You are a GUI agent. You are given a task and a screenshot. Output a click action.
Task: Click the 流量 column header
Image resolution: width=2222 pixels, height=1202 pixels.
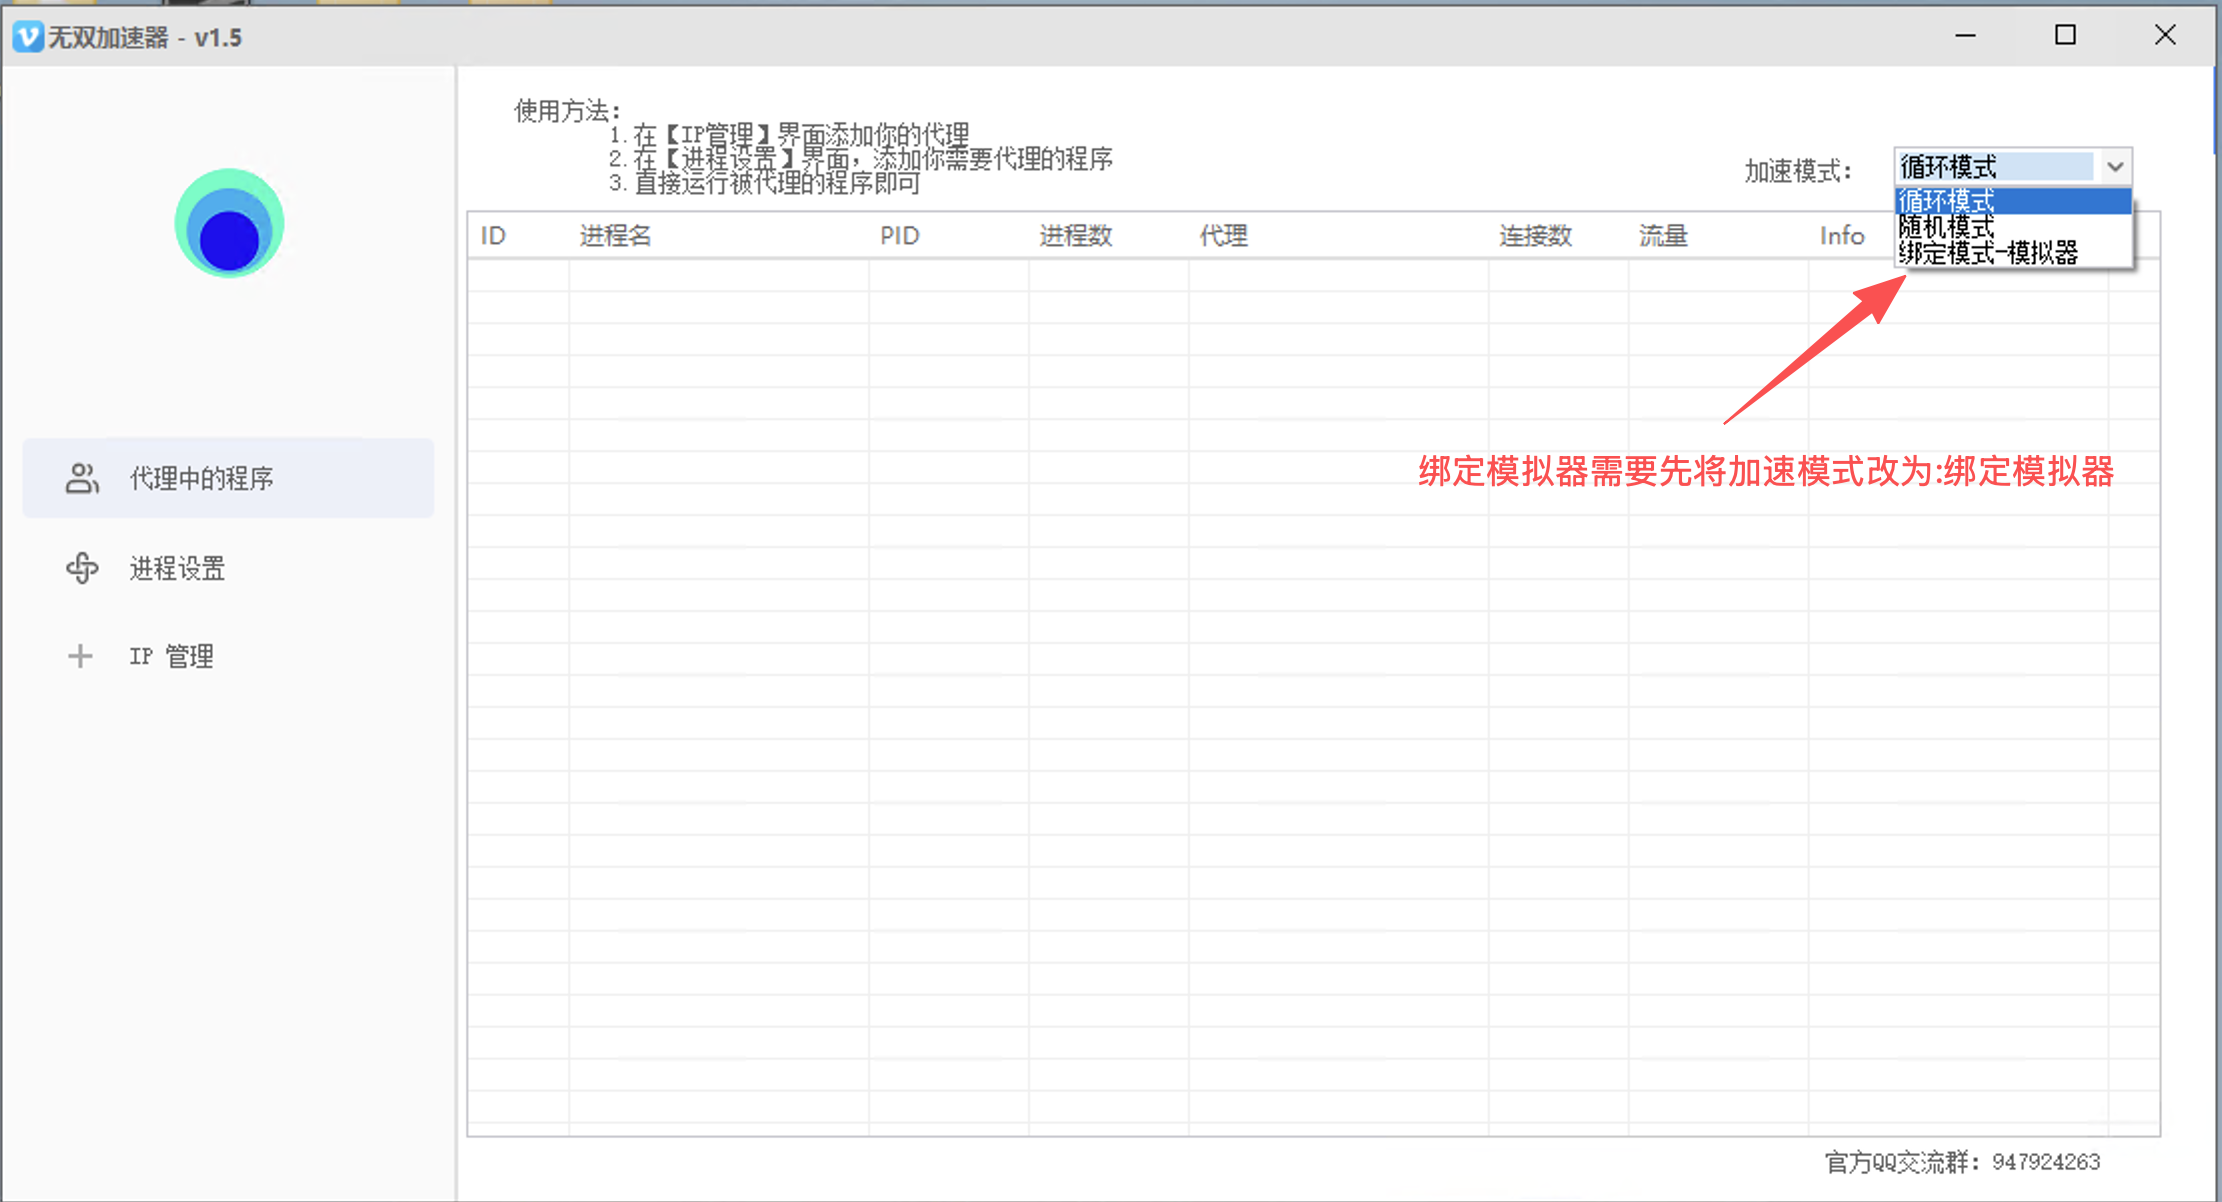pyautogui.click(x=1662, y=236)
